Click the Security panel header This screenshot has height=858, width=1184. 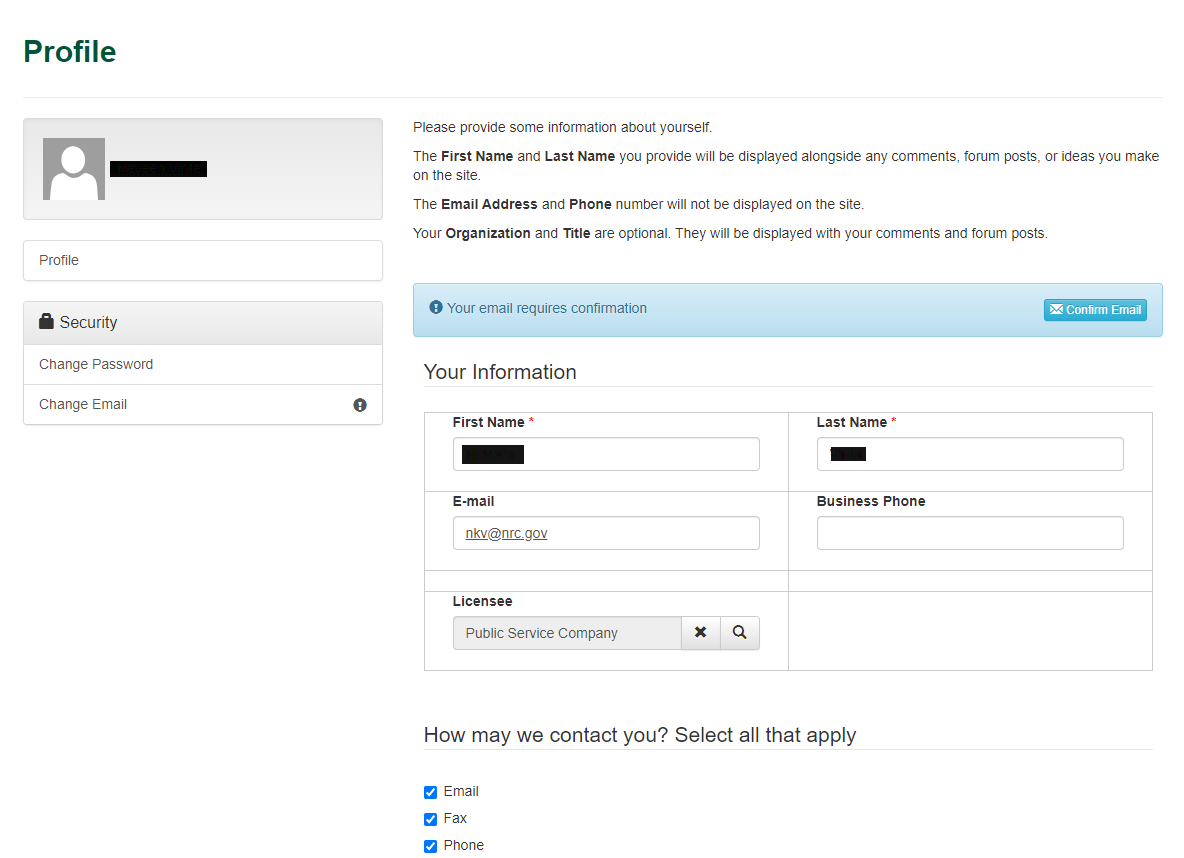coord(203,322)
